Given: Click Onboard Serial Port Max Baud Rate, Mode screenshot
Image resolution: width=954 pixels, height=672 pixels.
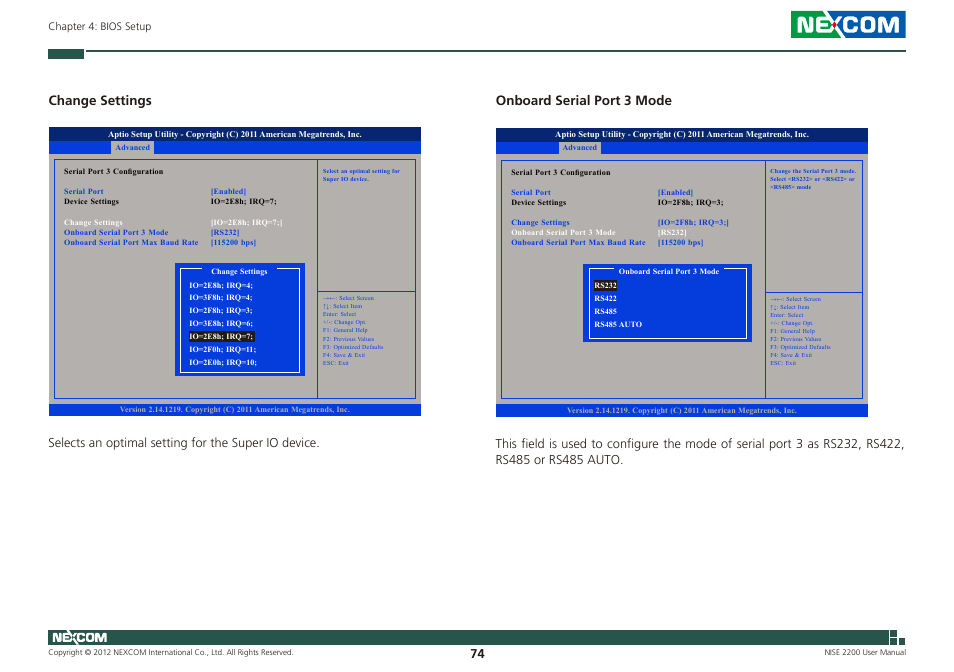Looking at the screenshot, I should tap(578, 242).
